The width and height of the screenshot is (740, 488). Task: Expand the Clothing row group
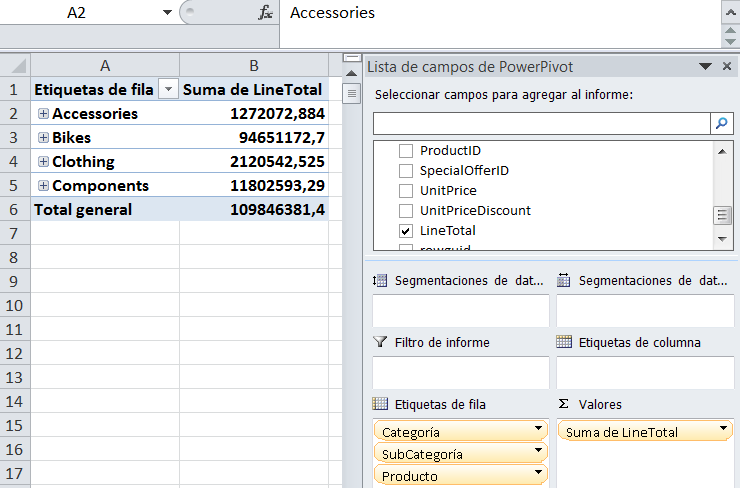tap(43, 162)
